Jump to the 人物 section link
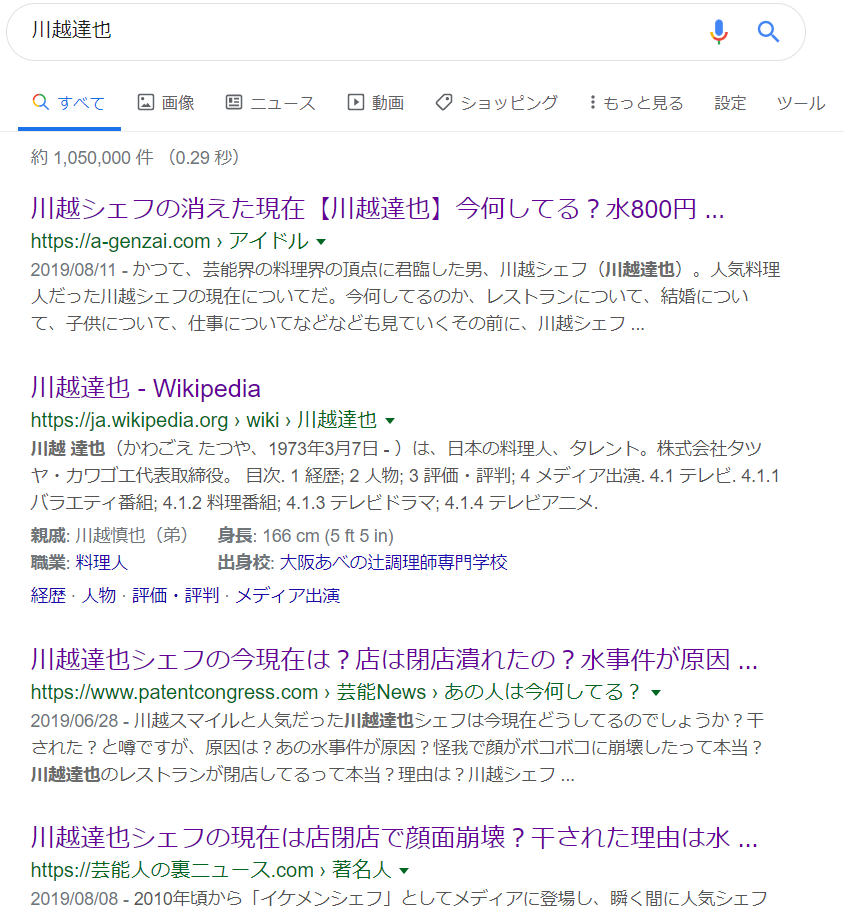The width and height of the screenshot is (844, 915). point(99,595)
